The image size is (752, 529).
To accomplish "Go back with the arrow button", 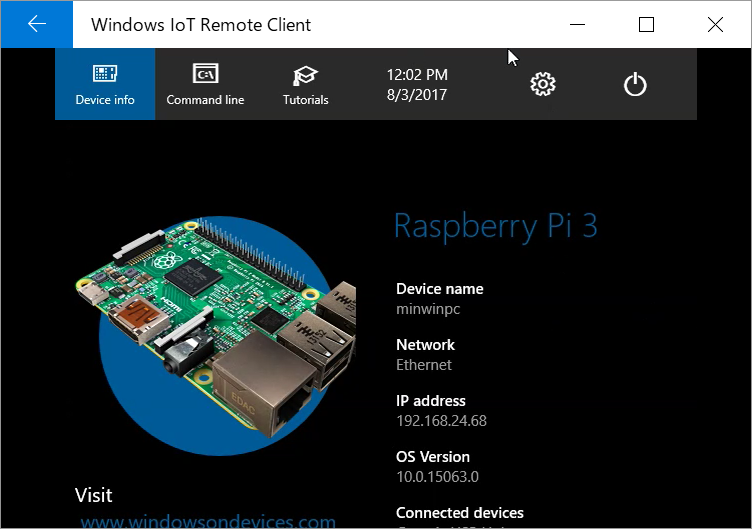I will tap(36, 24).
